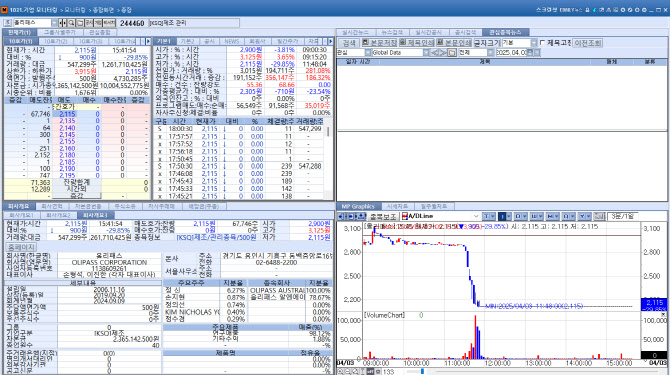Click the 이전조회 button
This screenshot has width=670, height=375.
[x=588, y=43]
